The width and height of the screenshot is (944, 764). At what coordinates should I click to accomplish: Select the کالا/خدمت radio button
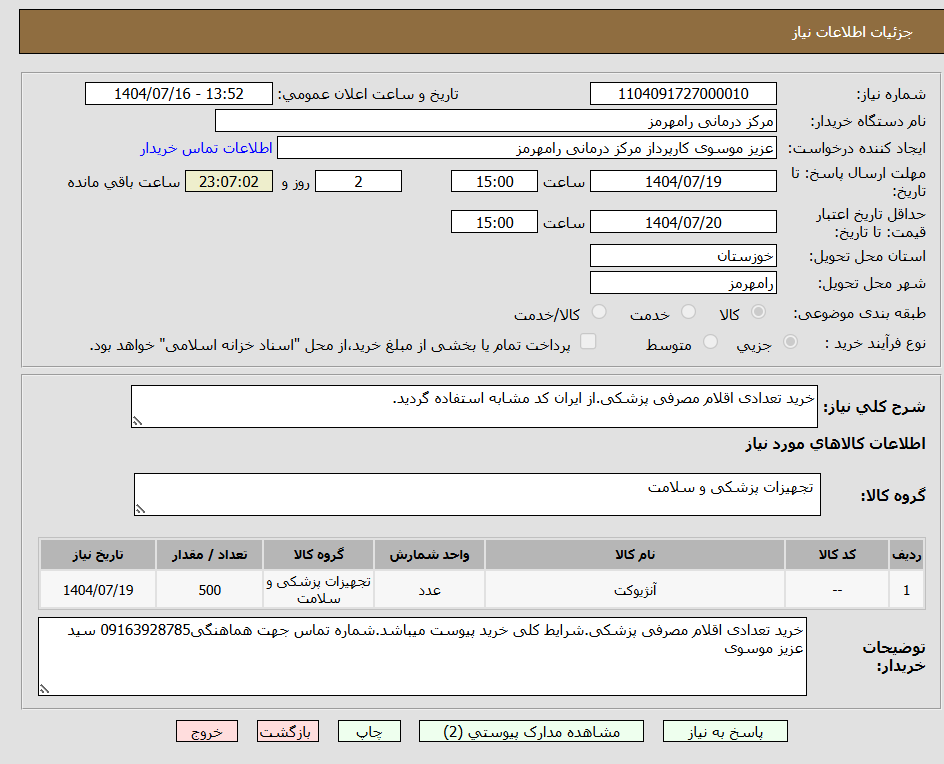click(x=600, y=314)
